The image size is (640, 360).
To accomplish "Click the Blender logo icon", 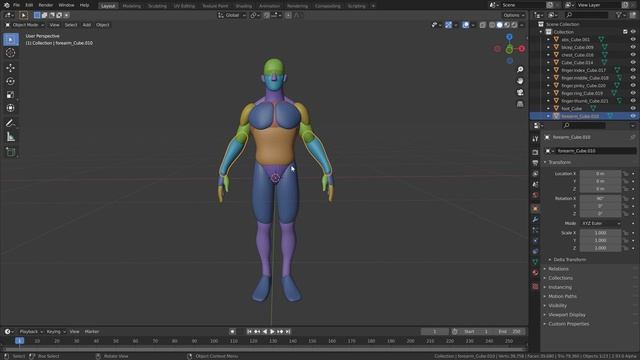I will 7,5.
